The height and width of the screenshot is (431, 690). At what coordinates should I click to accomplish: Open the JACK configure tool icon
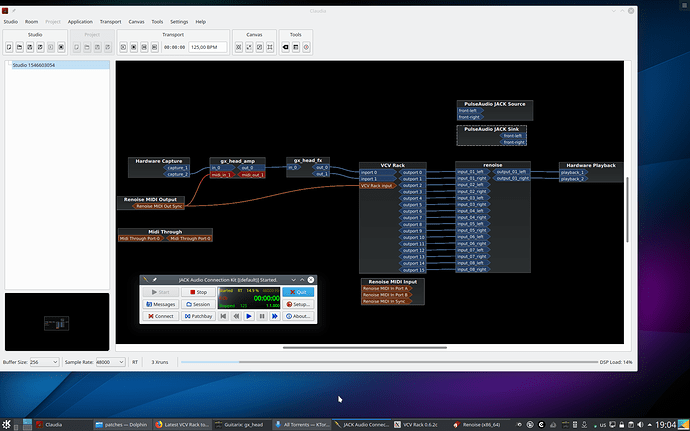(x=296, y=47)
